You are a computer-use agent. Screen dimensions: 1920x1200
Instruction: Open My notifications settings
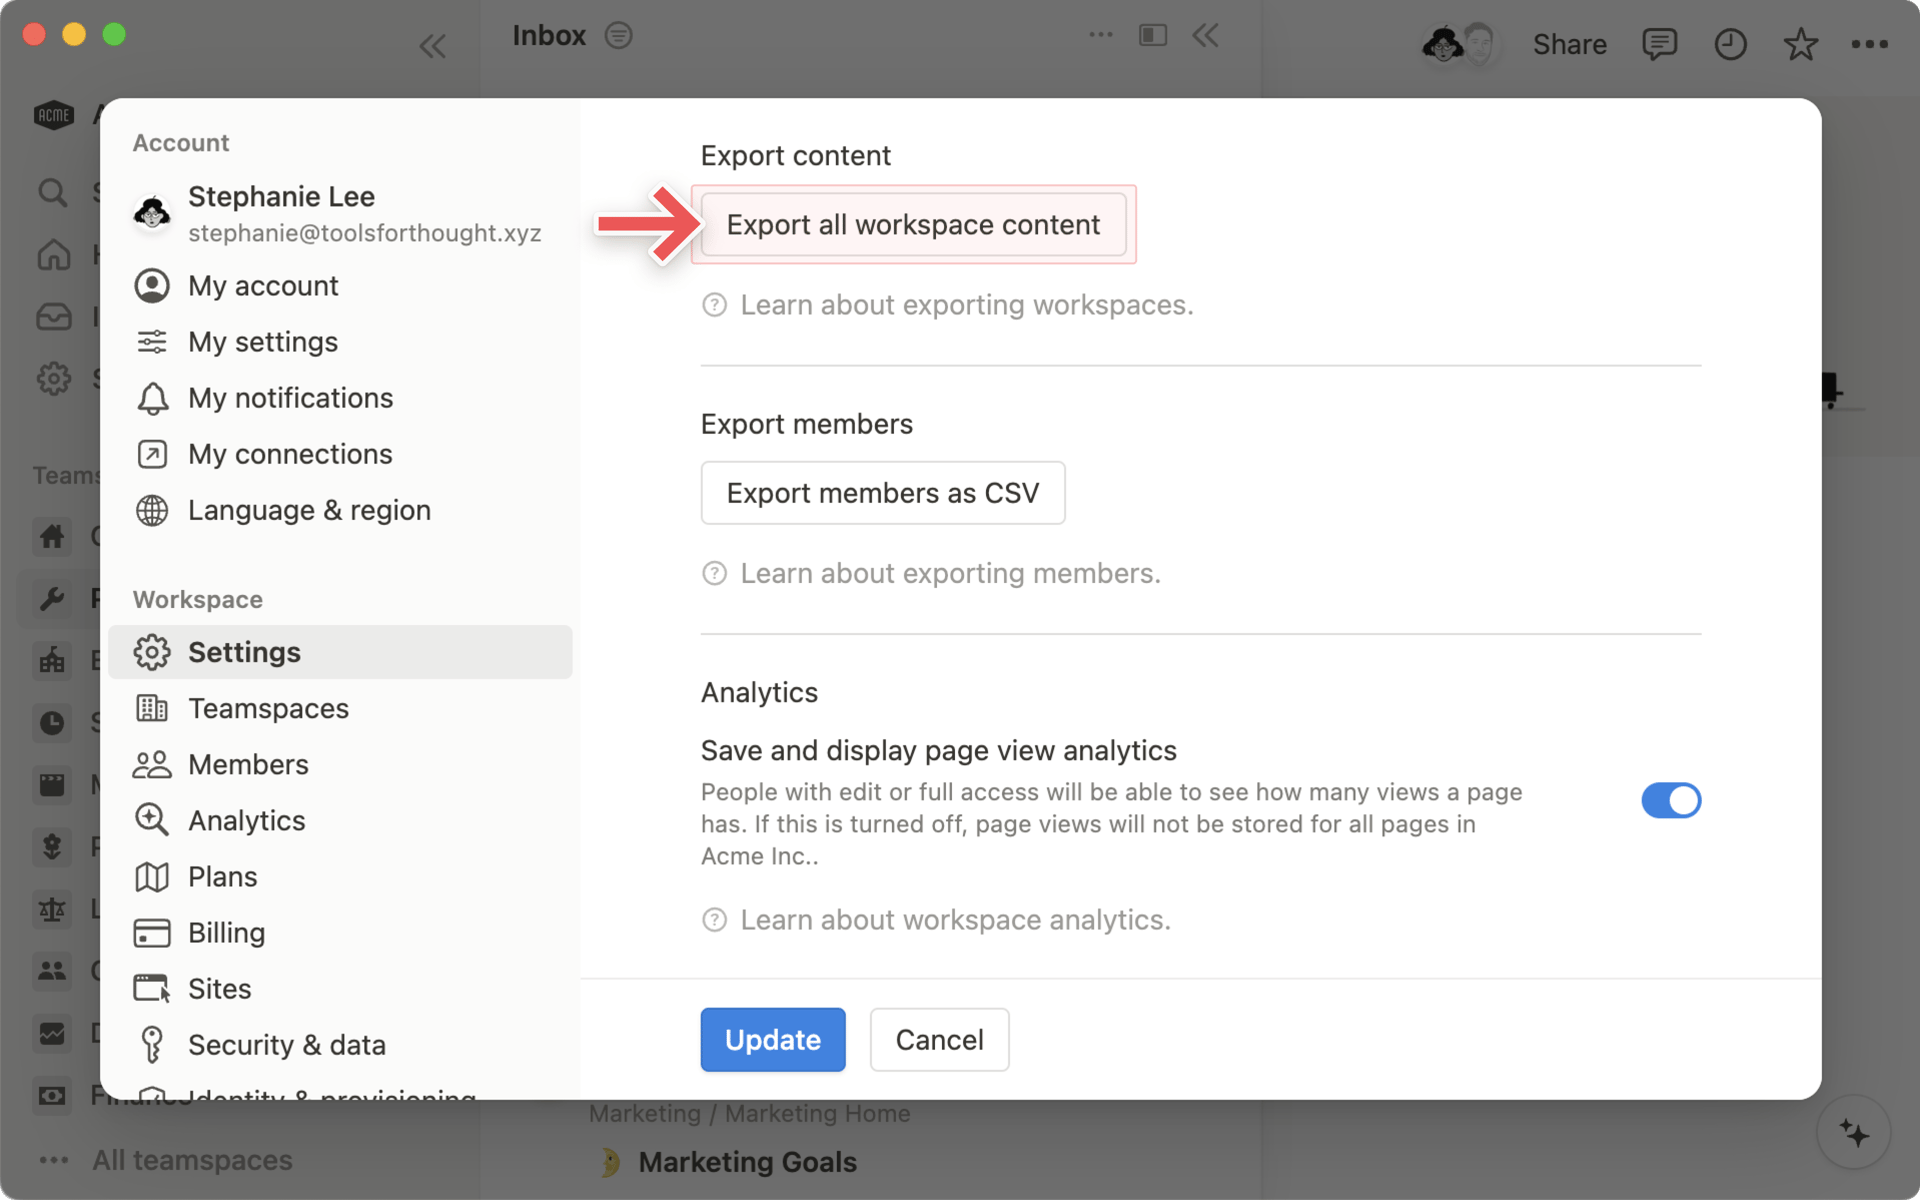(290, 398)
